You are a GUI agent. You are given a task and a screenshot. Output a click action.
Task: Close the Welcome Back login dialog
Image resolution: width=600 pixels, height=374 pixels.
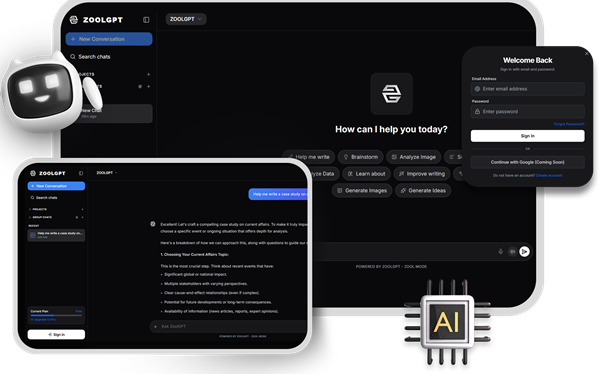587,54
